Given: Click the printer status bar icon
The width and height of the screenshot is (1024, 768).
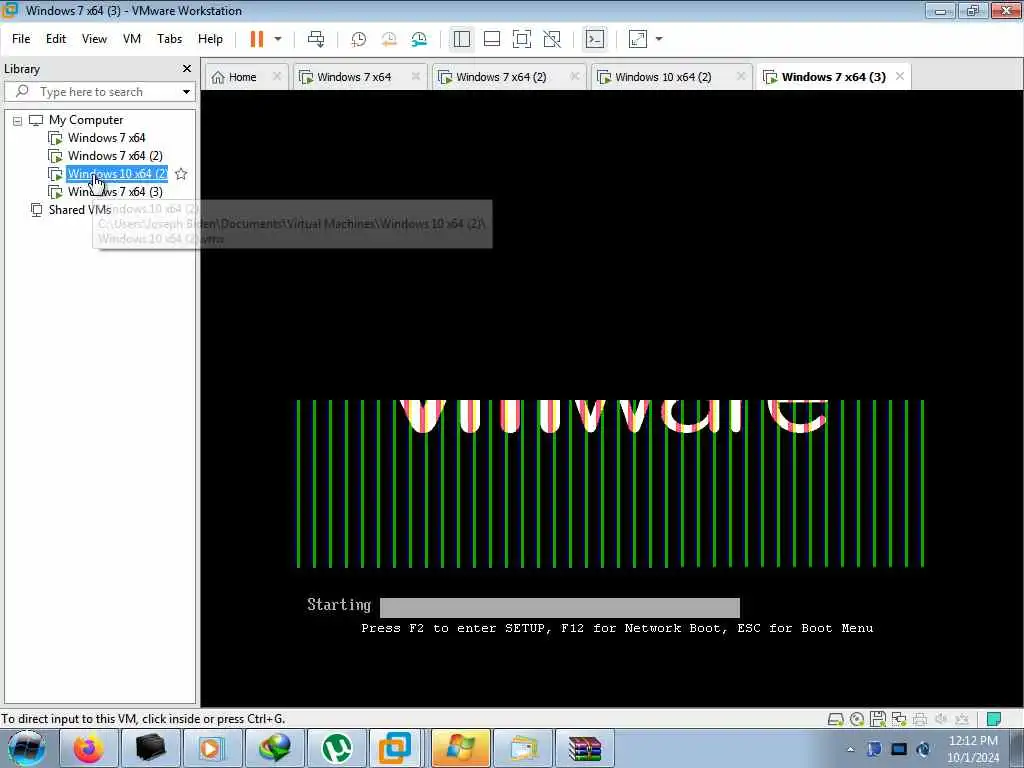Looking at the screenshot, I should (x=920, y=720).
